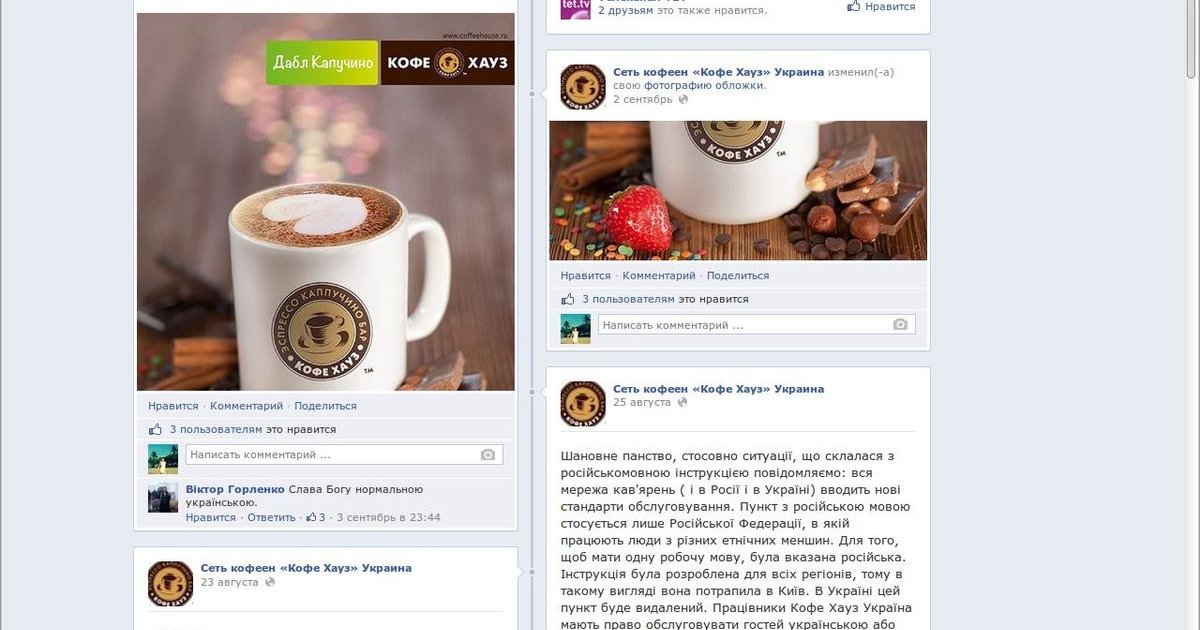Click globe privacy icon next to 25 августа
Viewport: 1200px width, 630px height.
[682, 402]
